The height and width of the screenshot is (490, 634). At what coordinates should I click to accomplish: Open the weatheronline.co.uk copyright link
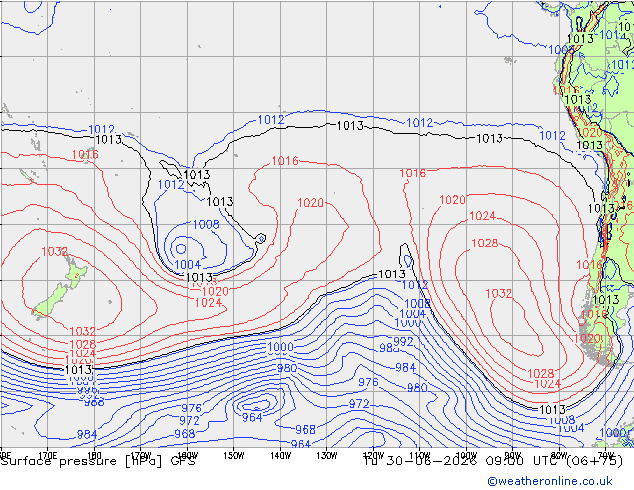pos(550,481)
